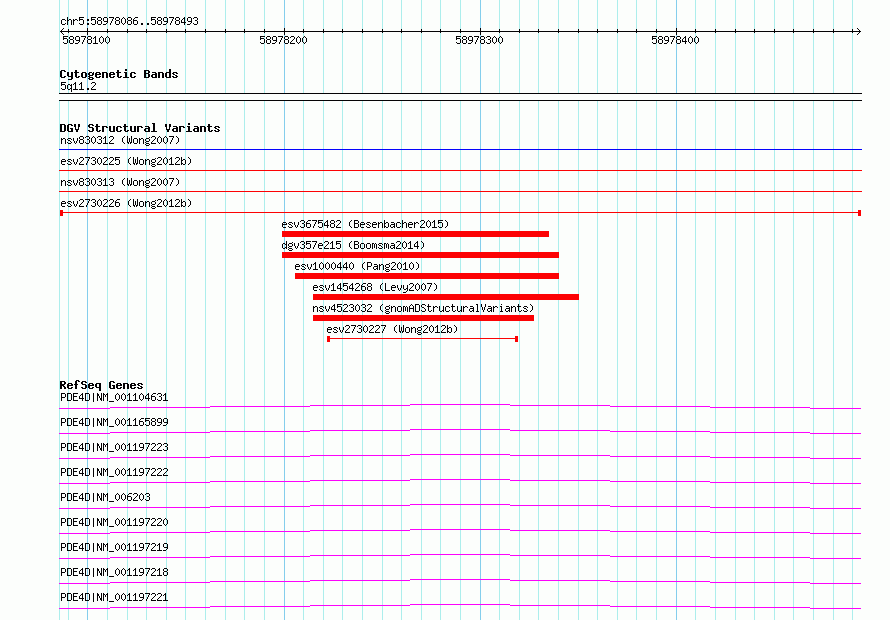Open esv3675482 (Besenbacher2015) label
Viewport: 890px width, 620px height.
(365, 224)
